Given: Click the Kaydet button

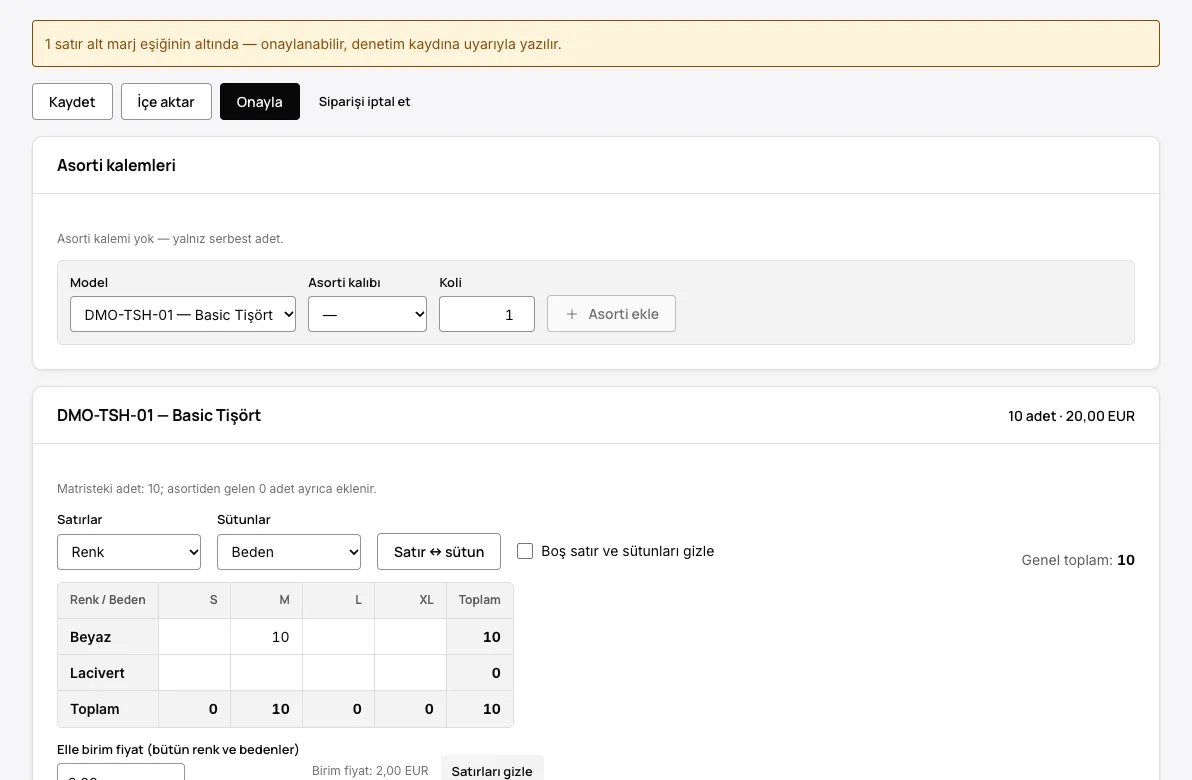Looking at the screenshot, I should (72, 102).
